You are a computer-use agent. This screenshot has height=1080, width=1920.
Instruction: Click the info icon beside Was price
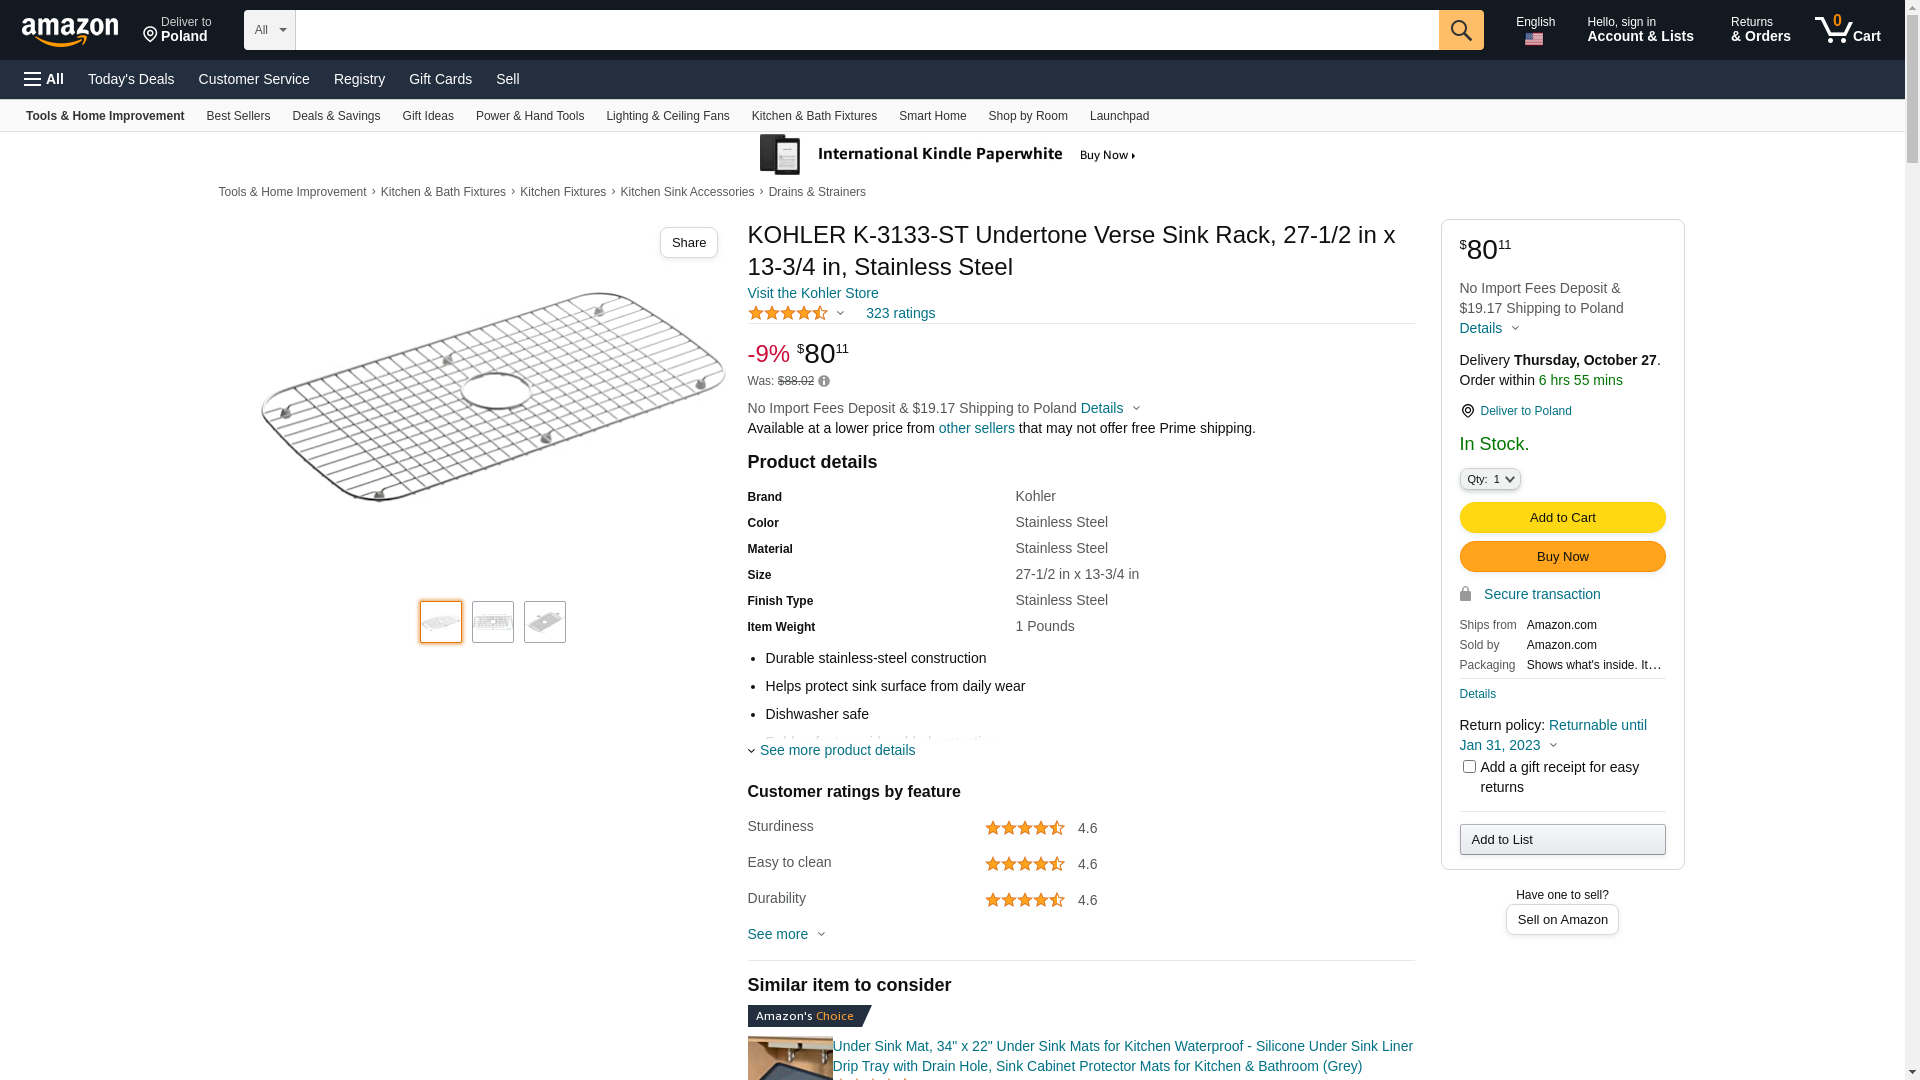tap(824, 381)
